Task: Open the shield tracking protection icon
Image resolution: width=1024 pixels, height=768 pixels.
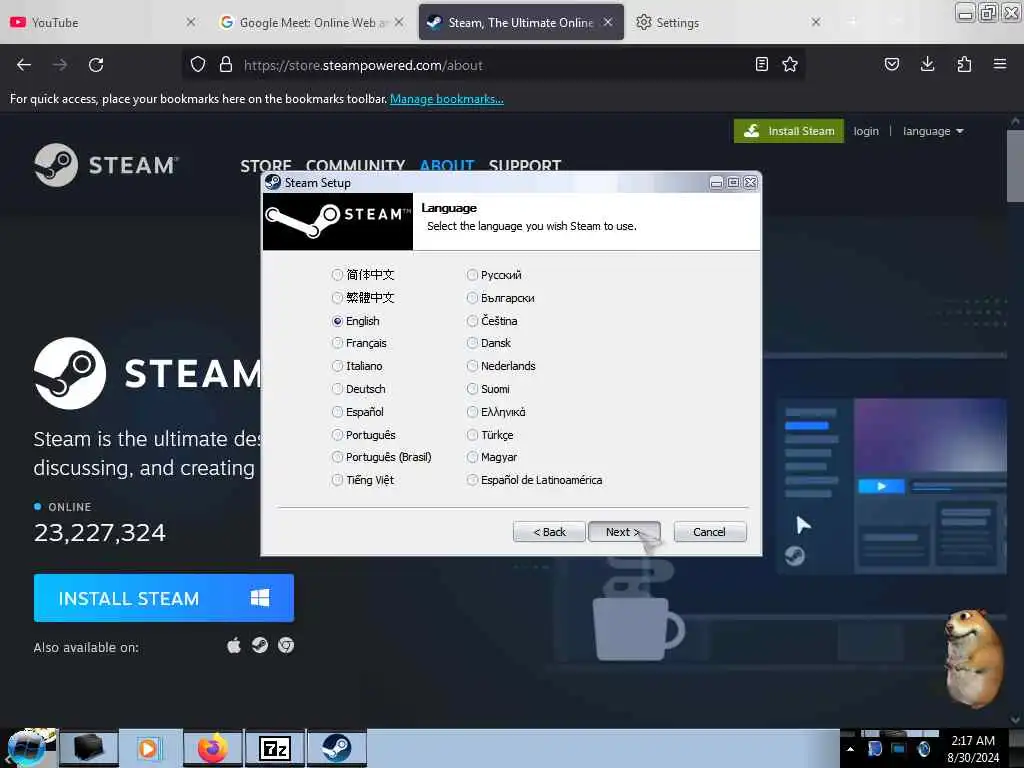Action: [198, 65]
